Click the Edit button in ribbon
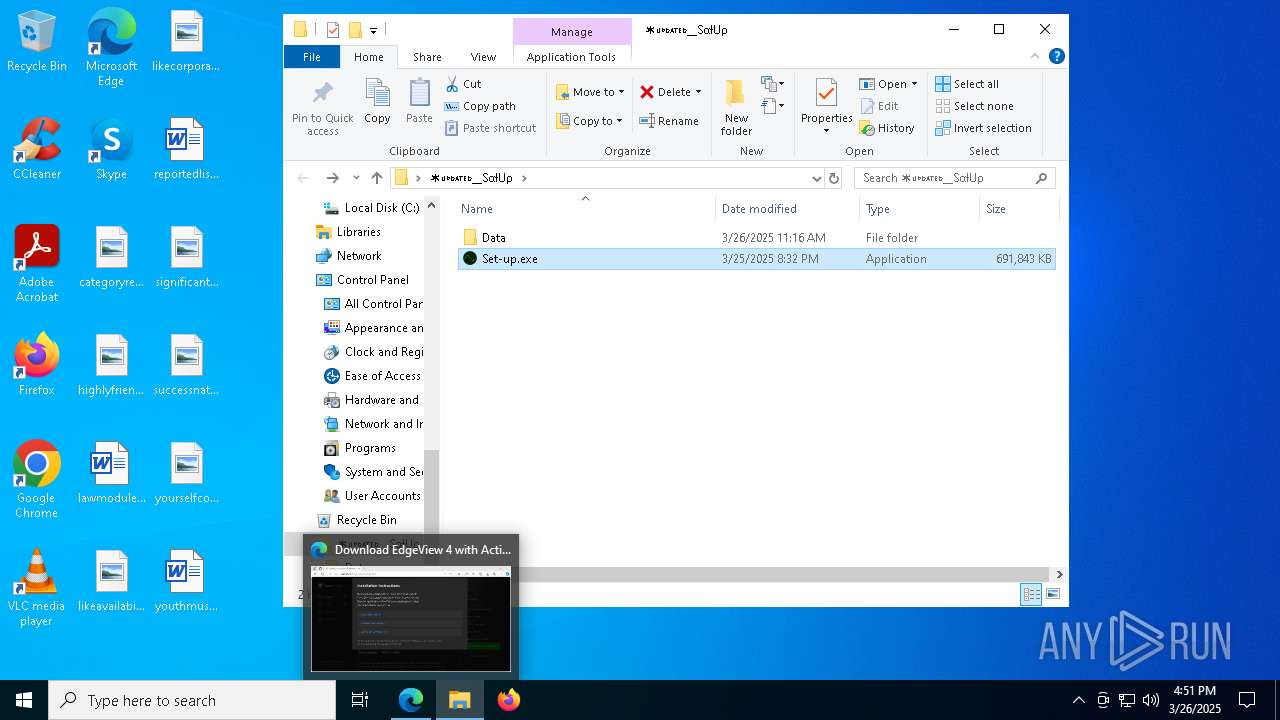The image size is (1280, 720). [878, 106]
